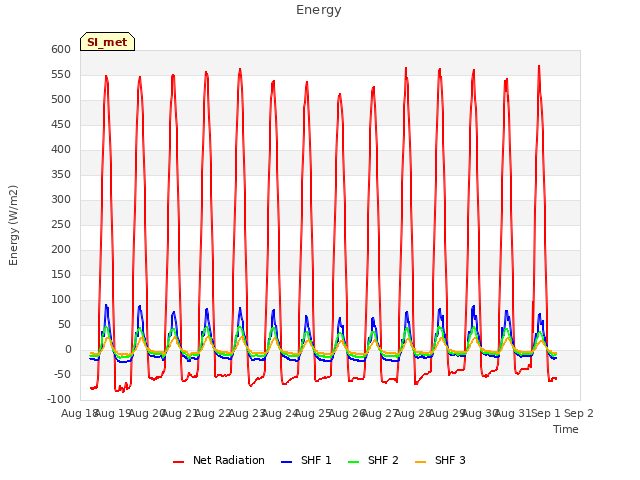Click the -50 y-axis tick label

(63, 374)
